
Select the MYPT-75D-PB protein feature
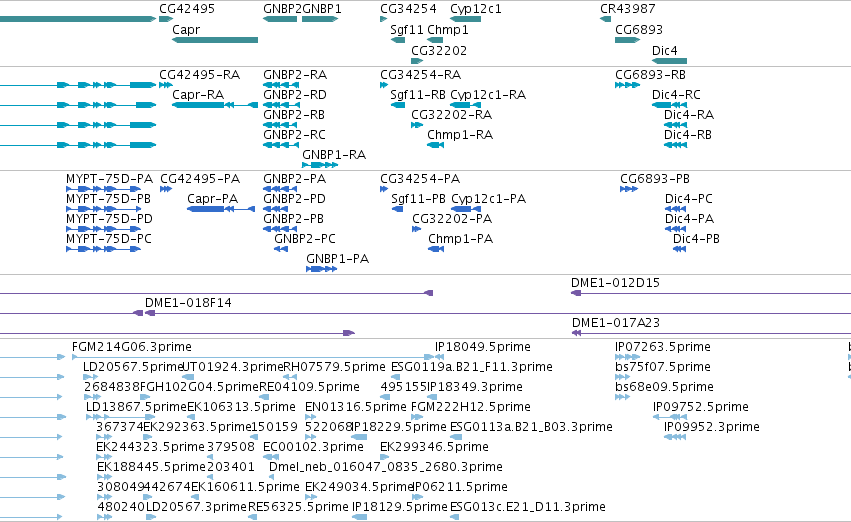coord(103,209)
